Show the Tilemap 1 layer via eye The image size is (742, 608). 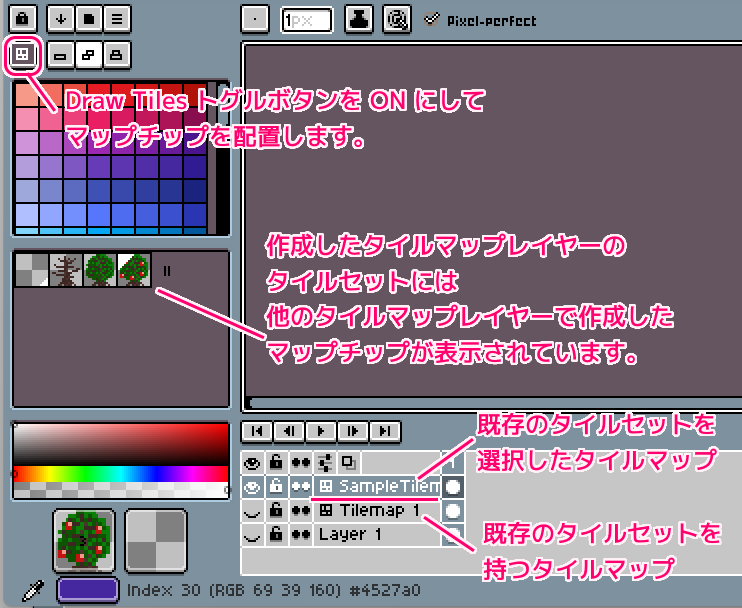pyautogui.click(x=252, y=511)
